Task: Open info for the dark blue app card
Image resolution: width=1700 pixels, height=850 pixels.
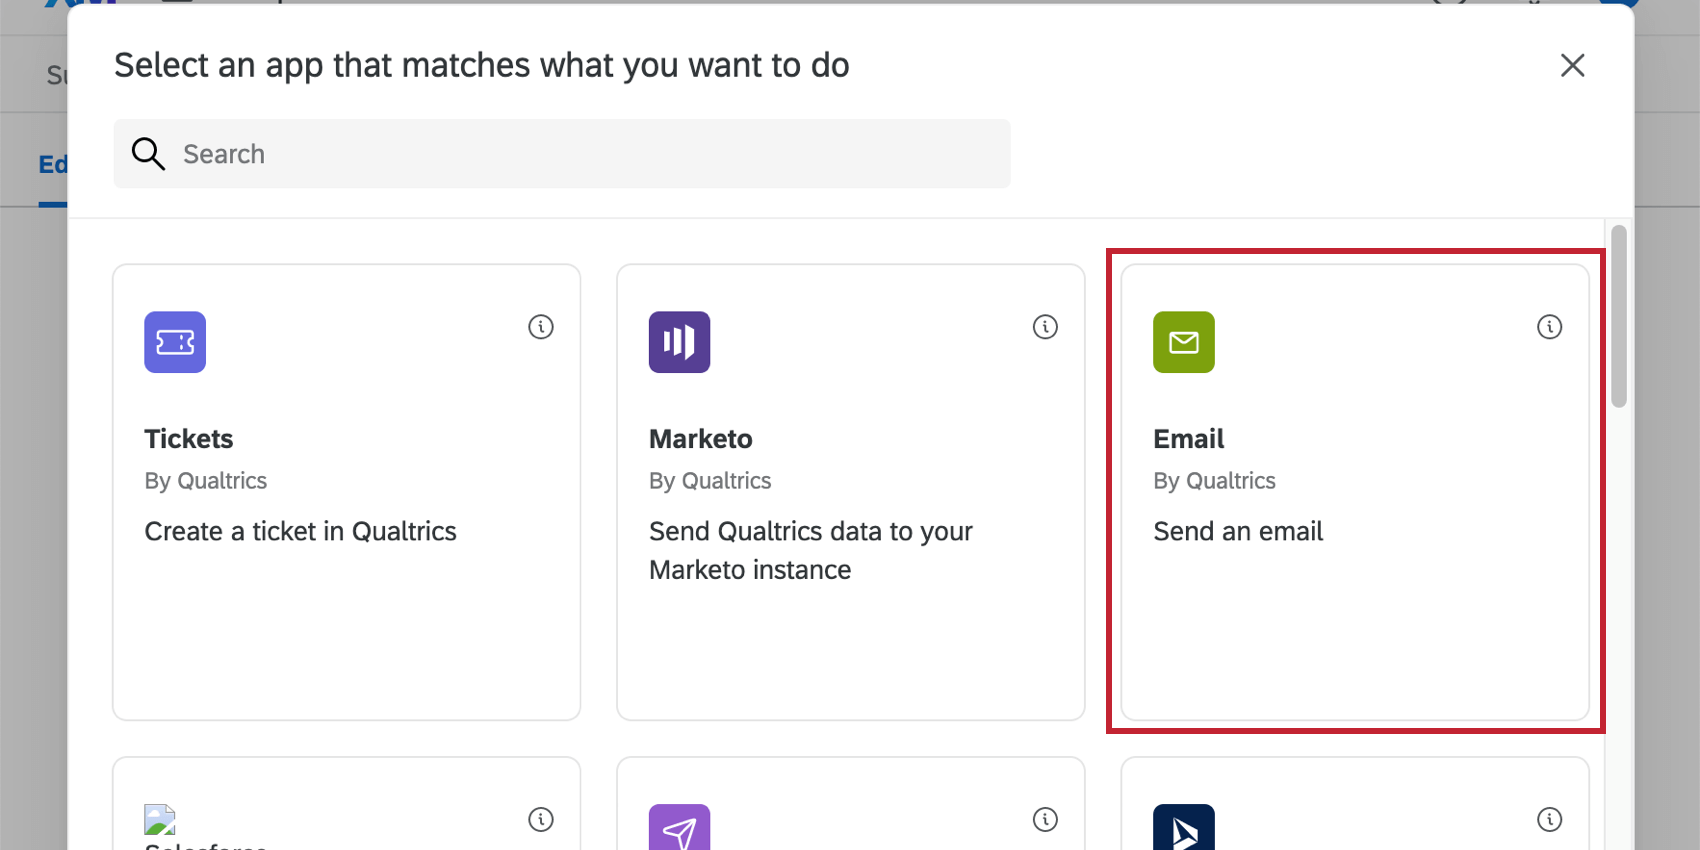Action: 1549,820
